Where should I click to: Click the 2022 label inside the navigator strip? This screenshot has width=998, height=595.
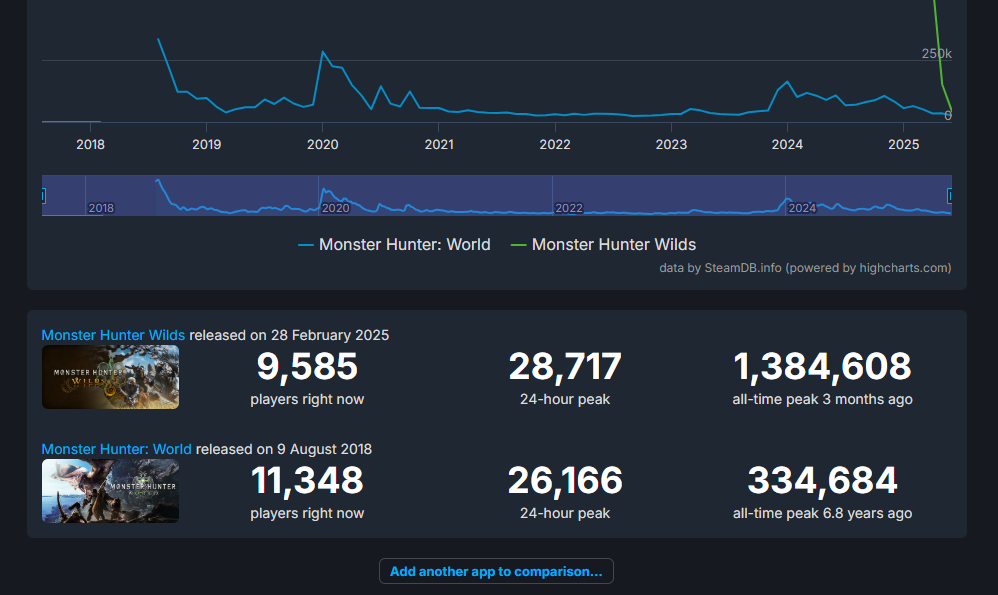coord(569,208)
